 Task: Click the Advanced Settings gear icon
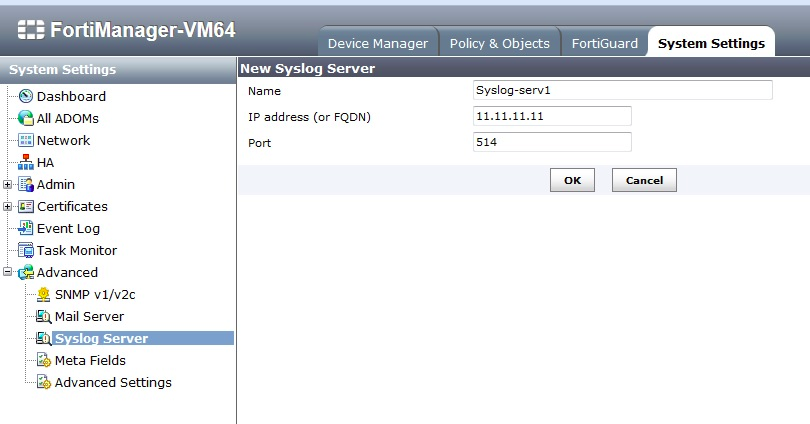pos(44,383)
